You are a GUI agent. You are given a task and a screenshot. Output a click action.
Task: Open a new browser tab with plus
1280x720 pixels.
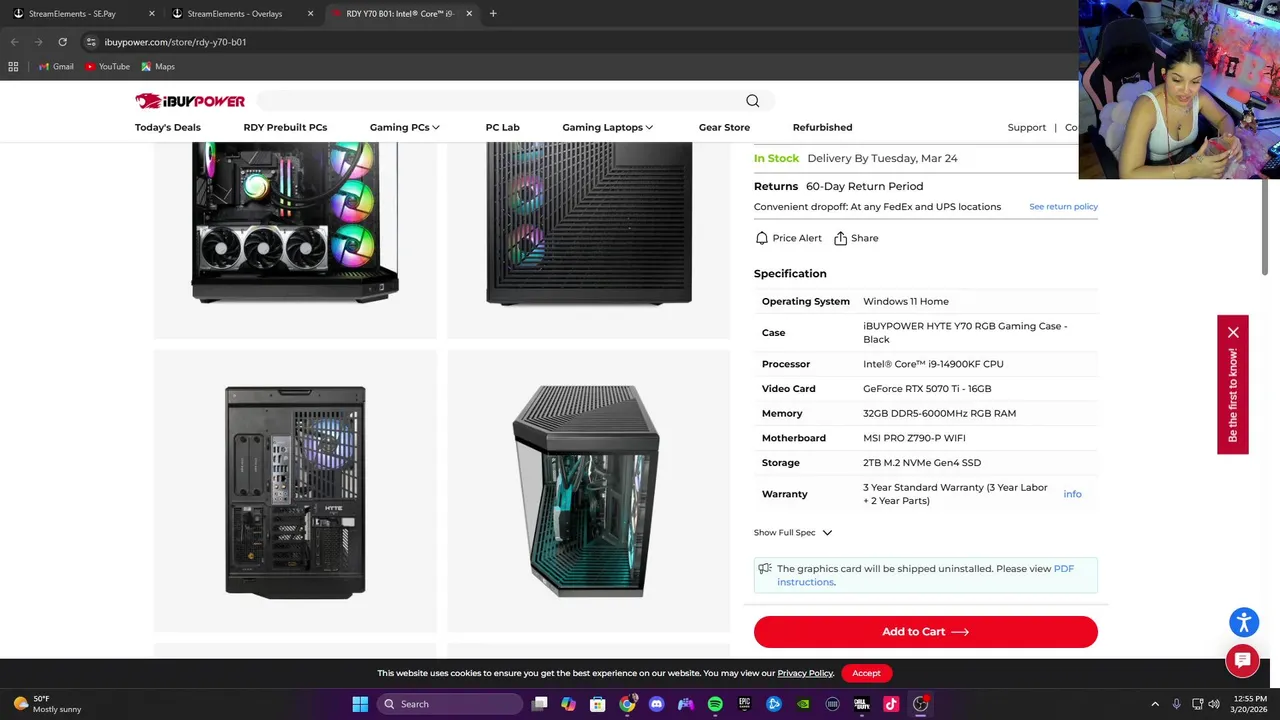coord(493,14)
